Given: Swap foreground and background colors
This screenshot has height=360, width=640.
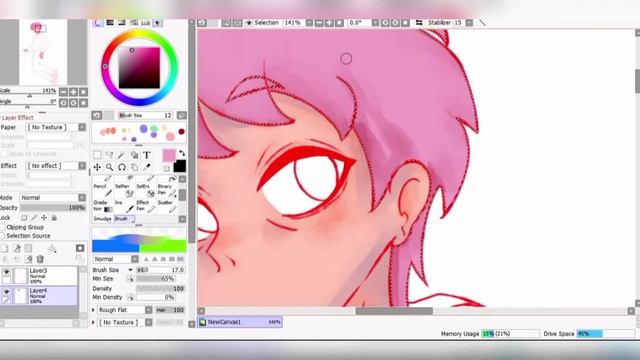Looking at the screenshot, I should coord(182,153).
